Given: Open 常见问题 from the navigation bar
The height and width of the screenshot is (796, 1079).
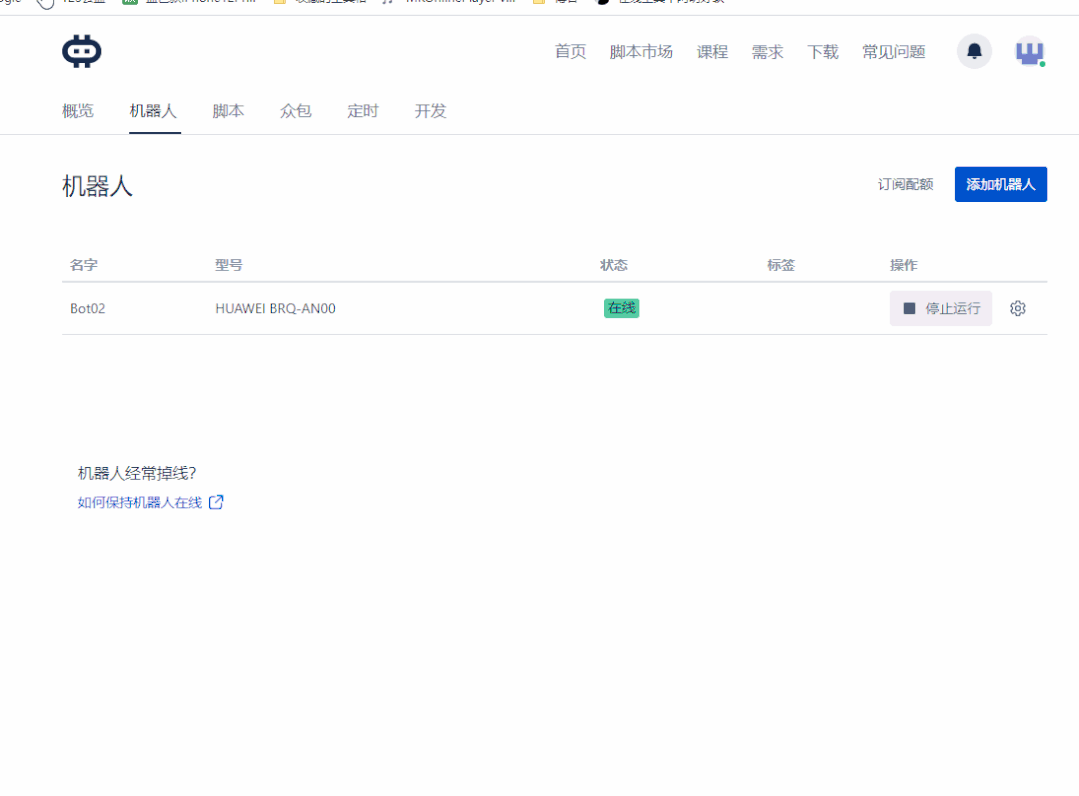Looking at the screenshot, I should coord(892,51).
